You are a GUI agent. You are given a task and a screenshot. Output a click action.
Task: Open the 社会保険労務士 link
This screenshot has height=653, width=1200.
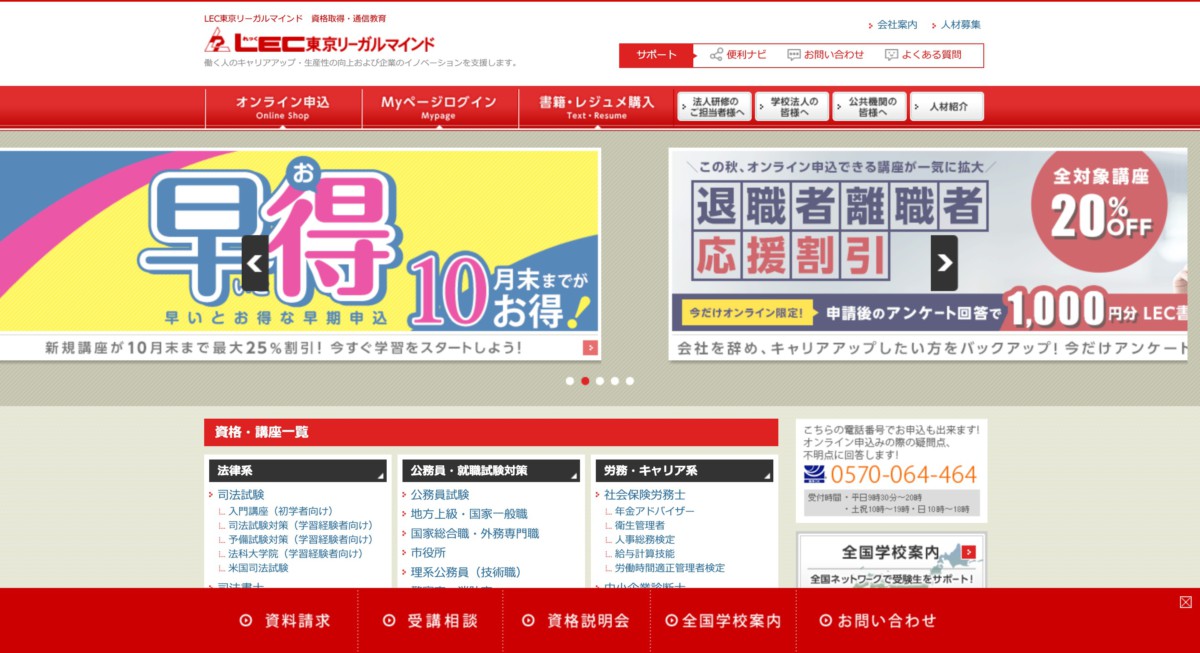[645, 494]
